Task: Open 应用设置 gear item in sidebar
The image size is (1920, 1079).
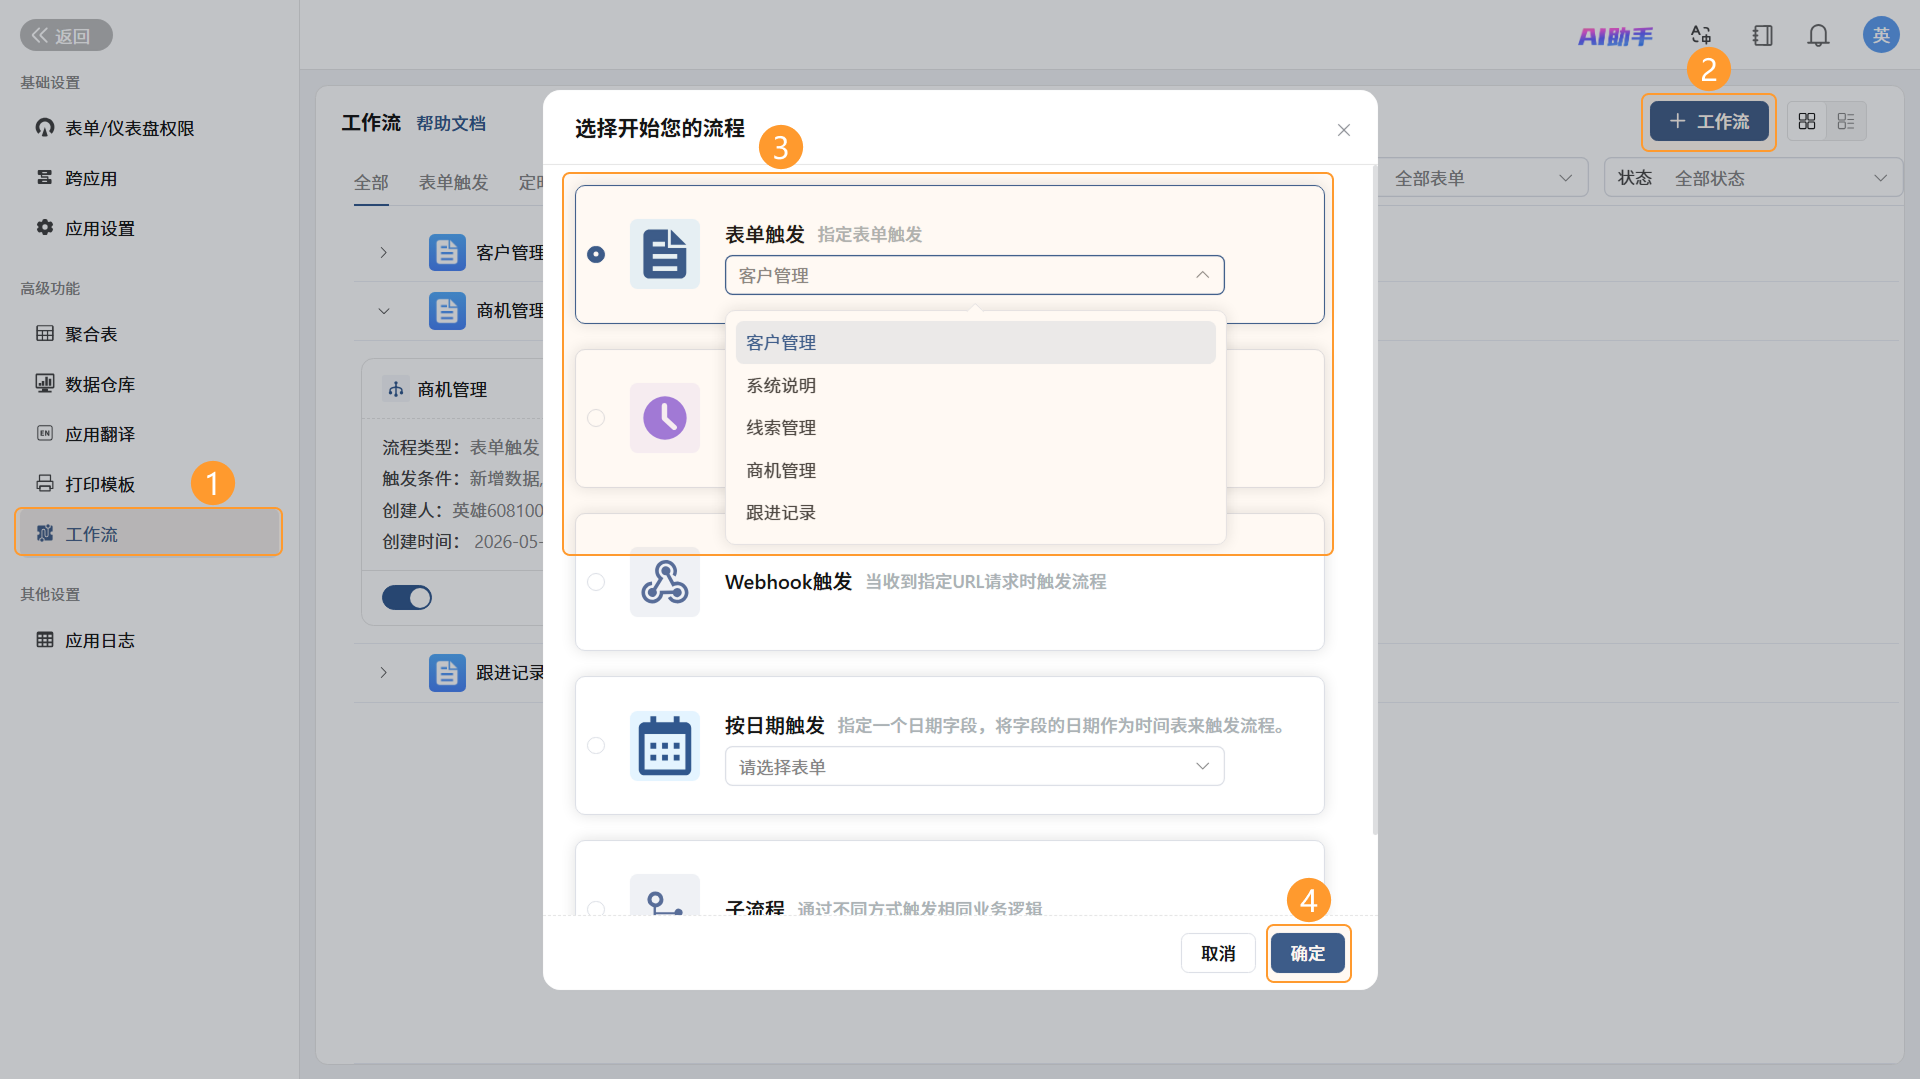Action: point(148,228)
